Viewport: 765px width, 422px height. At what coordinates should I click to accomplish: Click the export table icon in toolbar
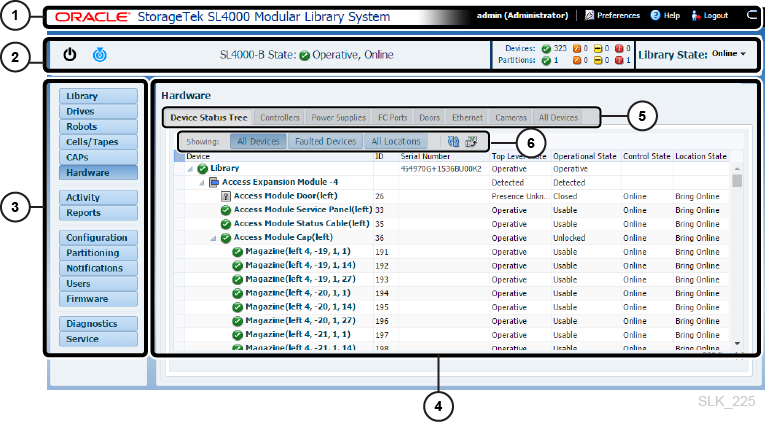471,141
